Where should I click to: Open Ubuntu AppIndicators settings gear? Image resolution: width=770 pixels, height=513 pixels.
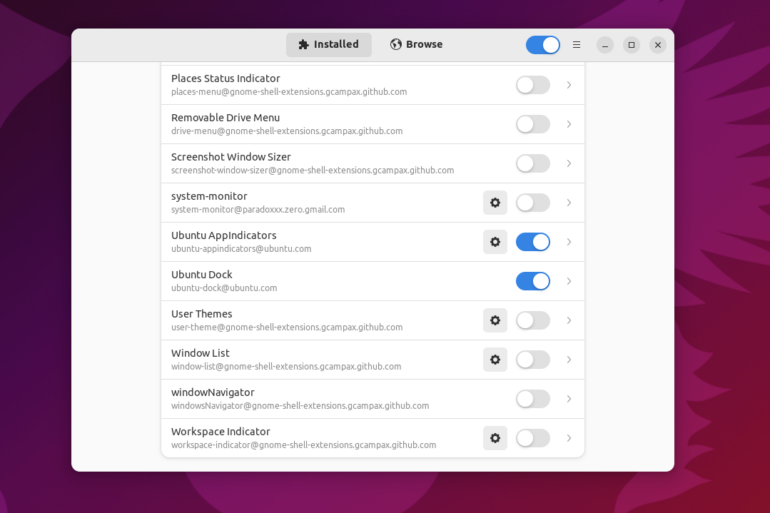click(x=495, y=242)
